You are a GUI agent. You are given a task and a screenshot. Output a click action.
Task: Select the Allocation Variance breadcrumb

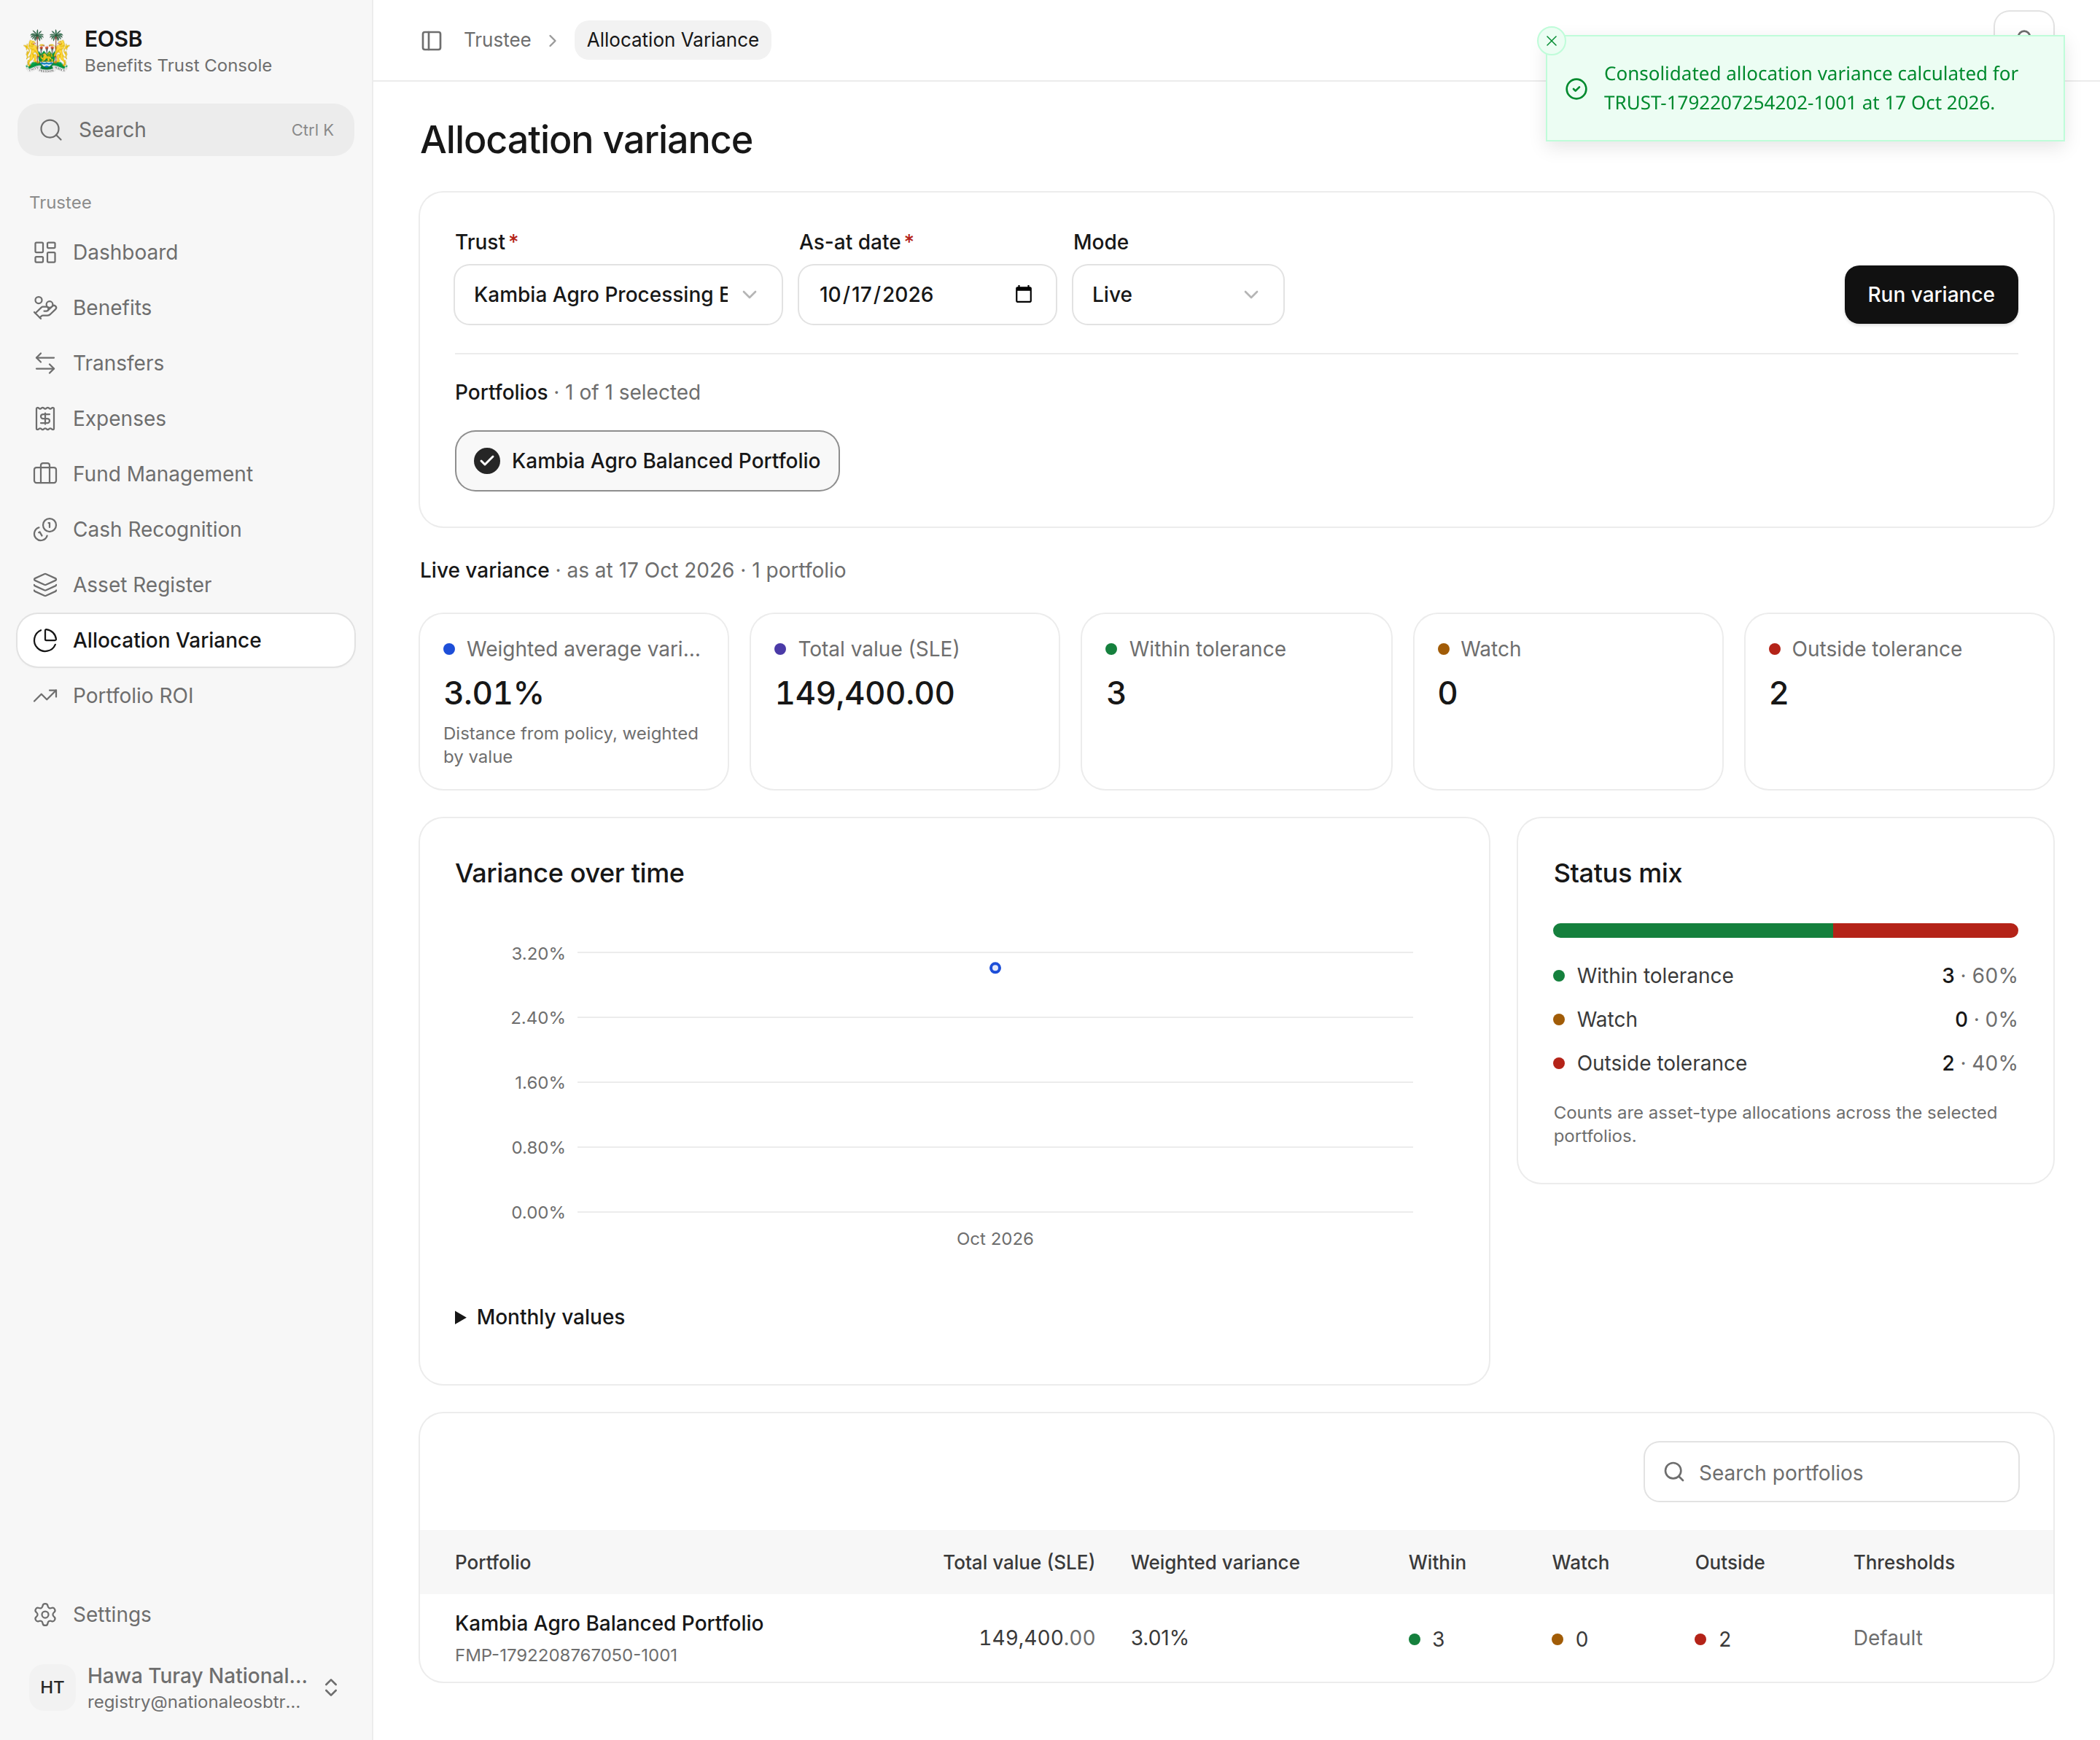click(673, 40)
